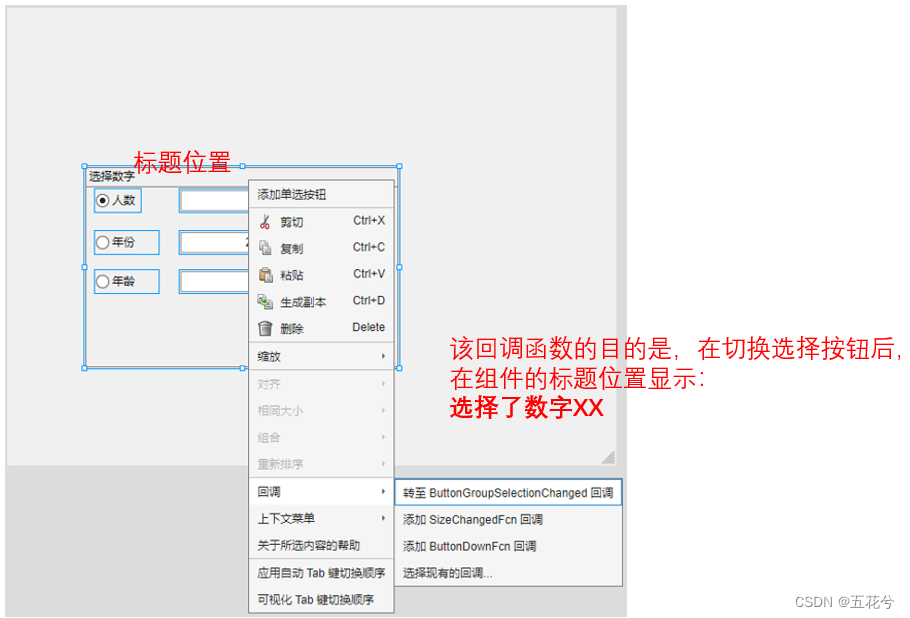Click the 生成副本 duplicate icon

[265, 302]
